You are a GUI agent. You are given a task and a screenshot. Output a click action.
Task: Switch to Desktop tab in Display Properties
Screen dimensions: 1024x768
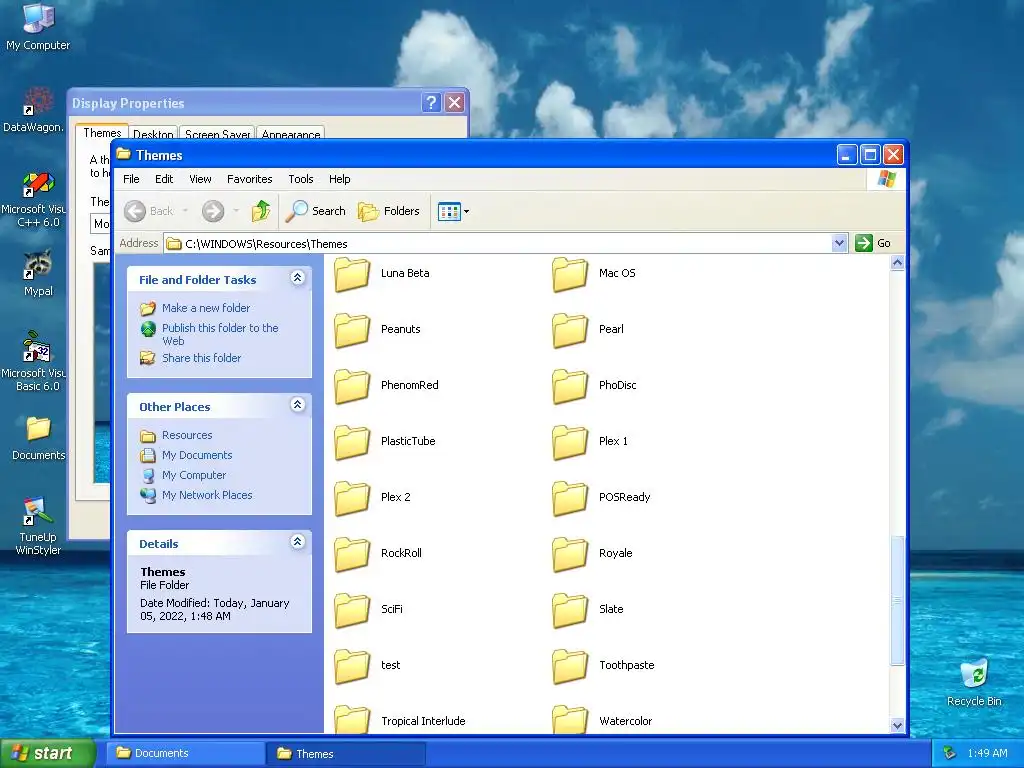point(153,134)
